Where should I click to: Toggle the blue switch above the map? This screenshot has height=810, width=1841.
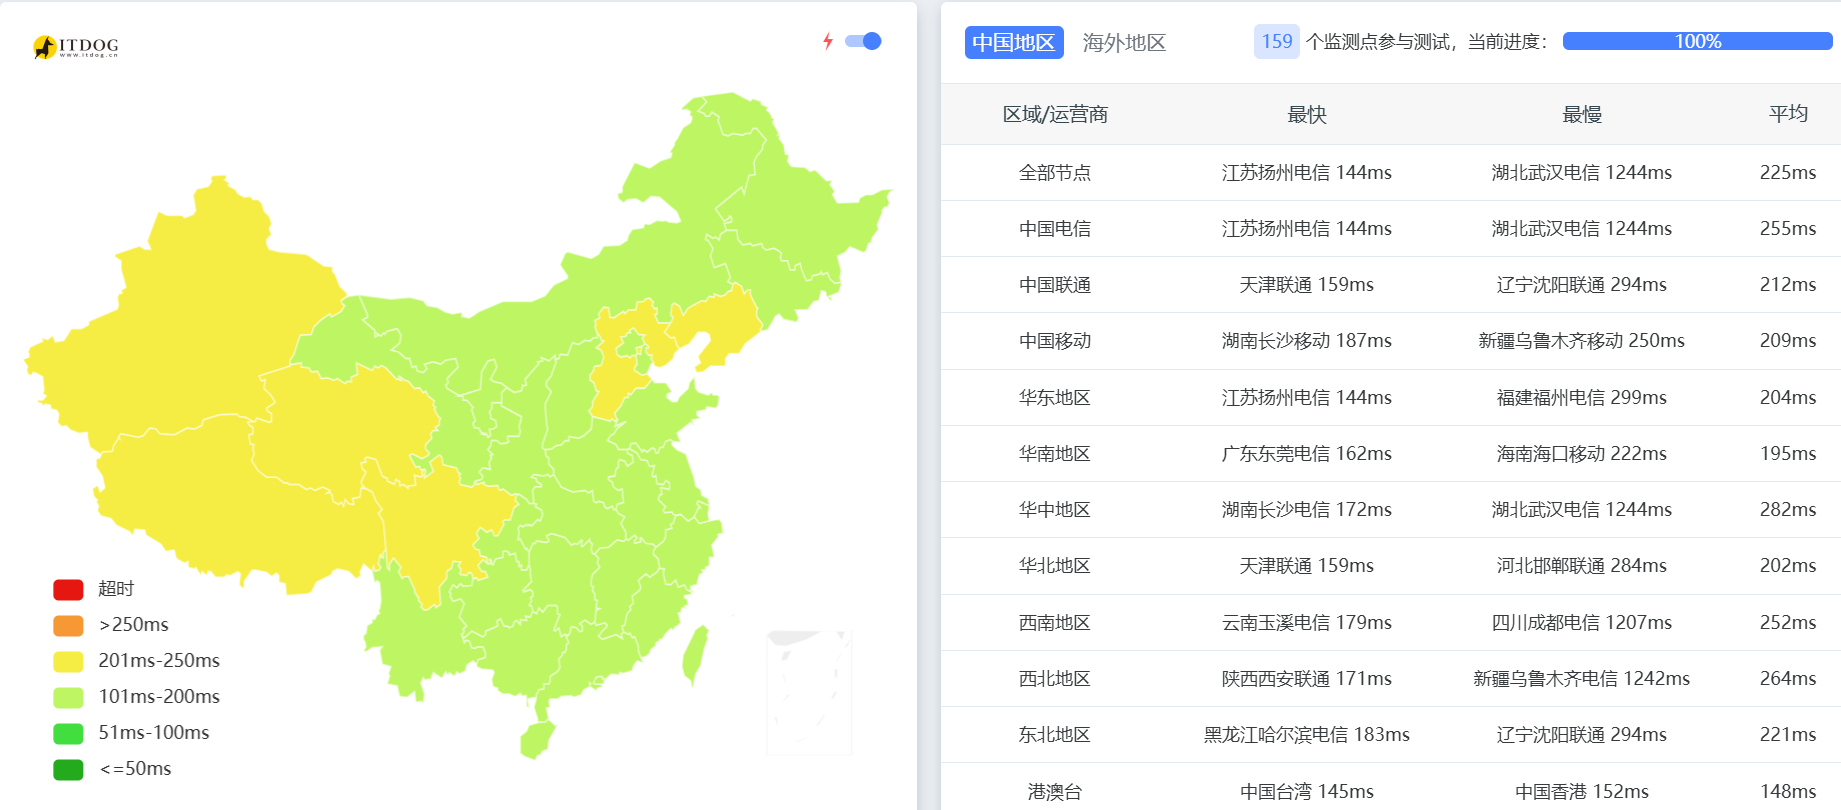point(863,41)
